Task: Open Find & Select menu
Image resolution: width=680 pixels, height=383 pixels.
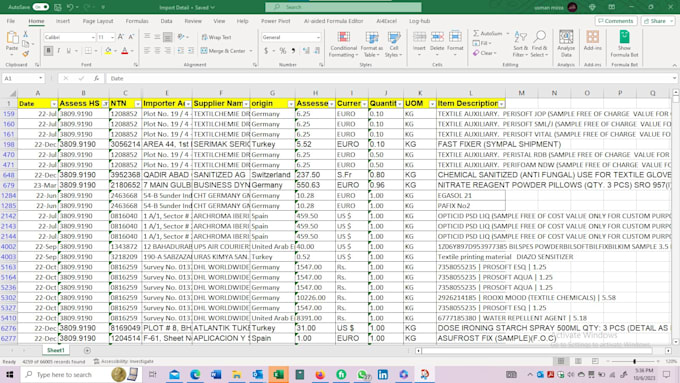Action: tap(539, 44)
